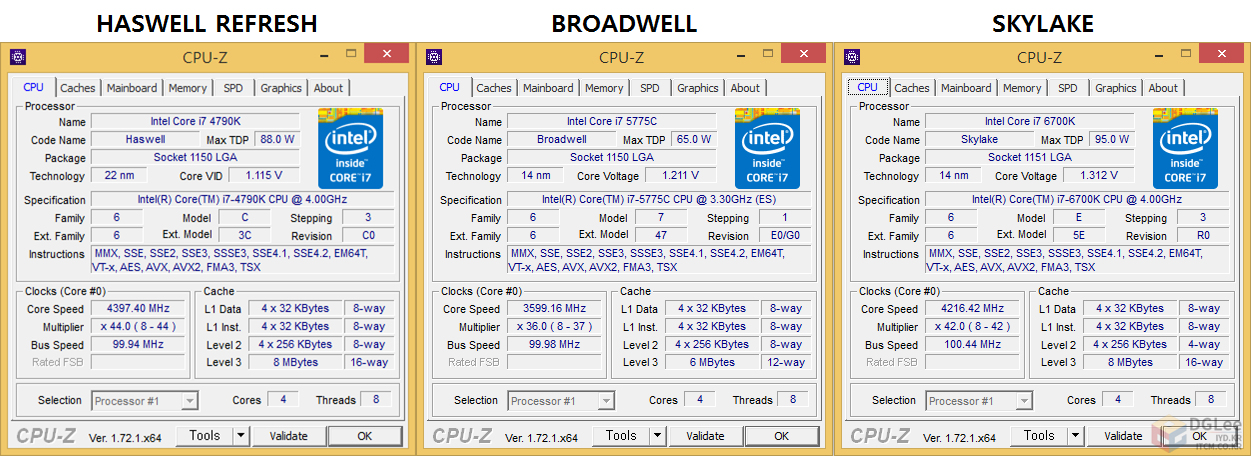Click the Tools button in Skylake window
Screen dimensions: 1251x456
click(1039, 436)
